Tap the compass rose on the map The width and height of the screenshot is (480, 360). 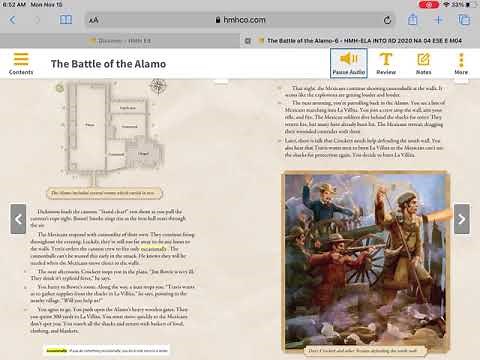(x=158, y=86)
